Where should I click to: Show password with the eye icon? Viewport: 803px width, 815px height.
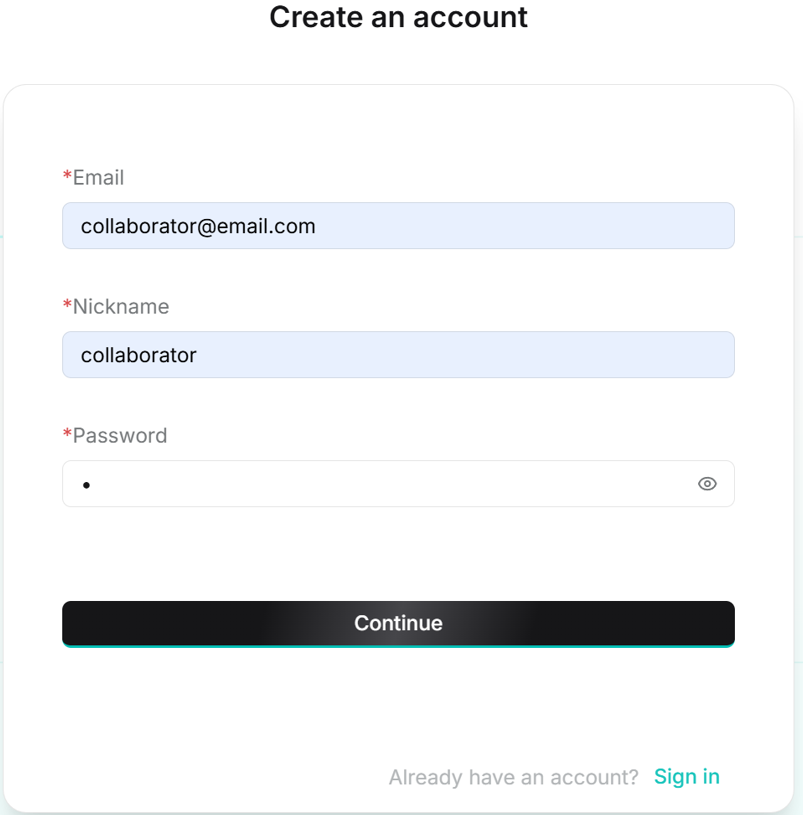[x=707, y=484]
